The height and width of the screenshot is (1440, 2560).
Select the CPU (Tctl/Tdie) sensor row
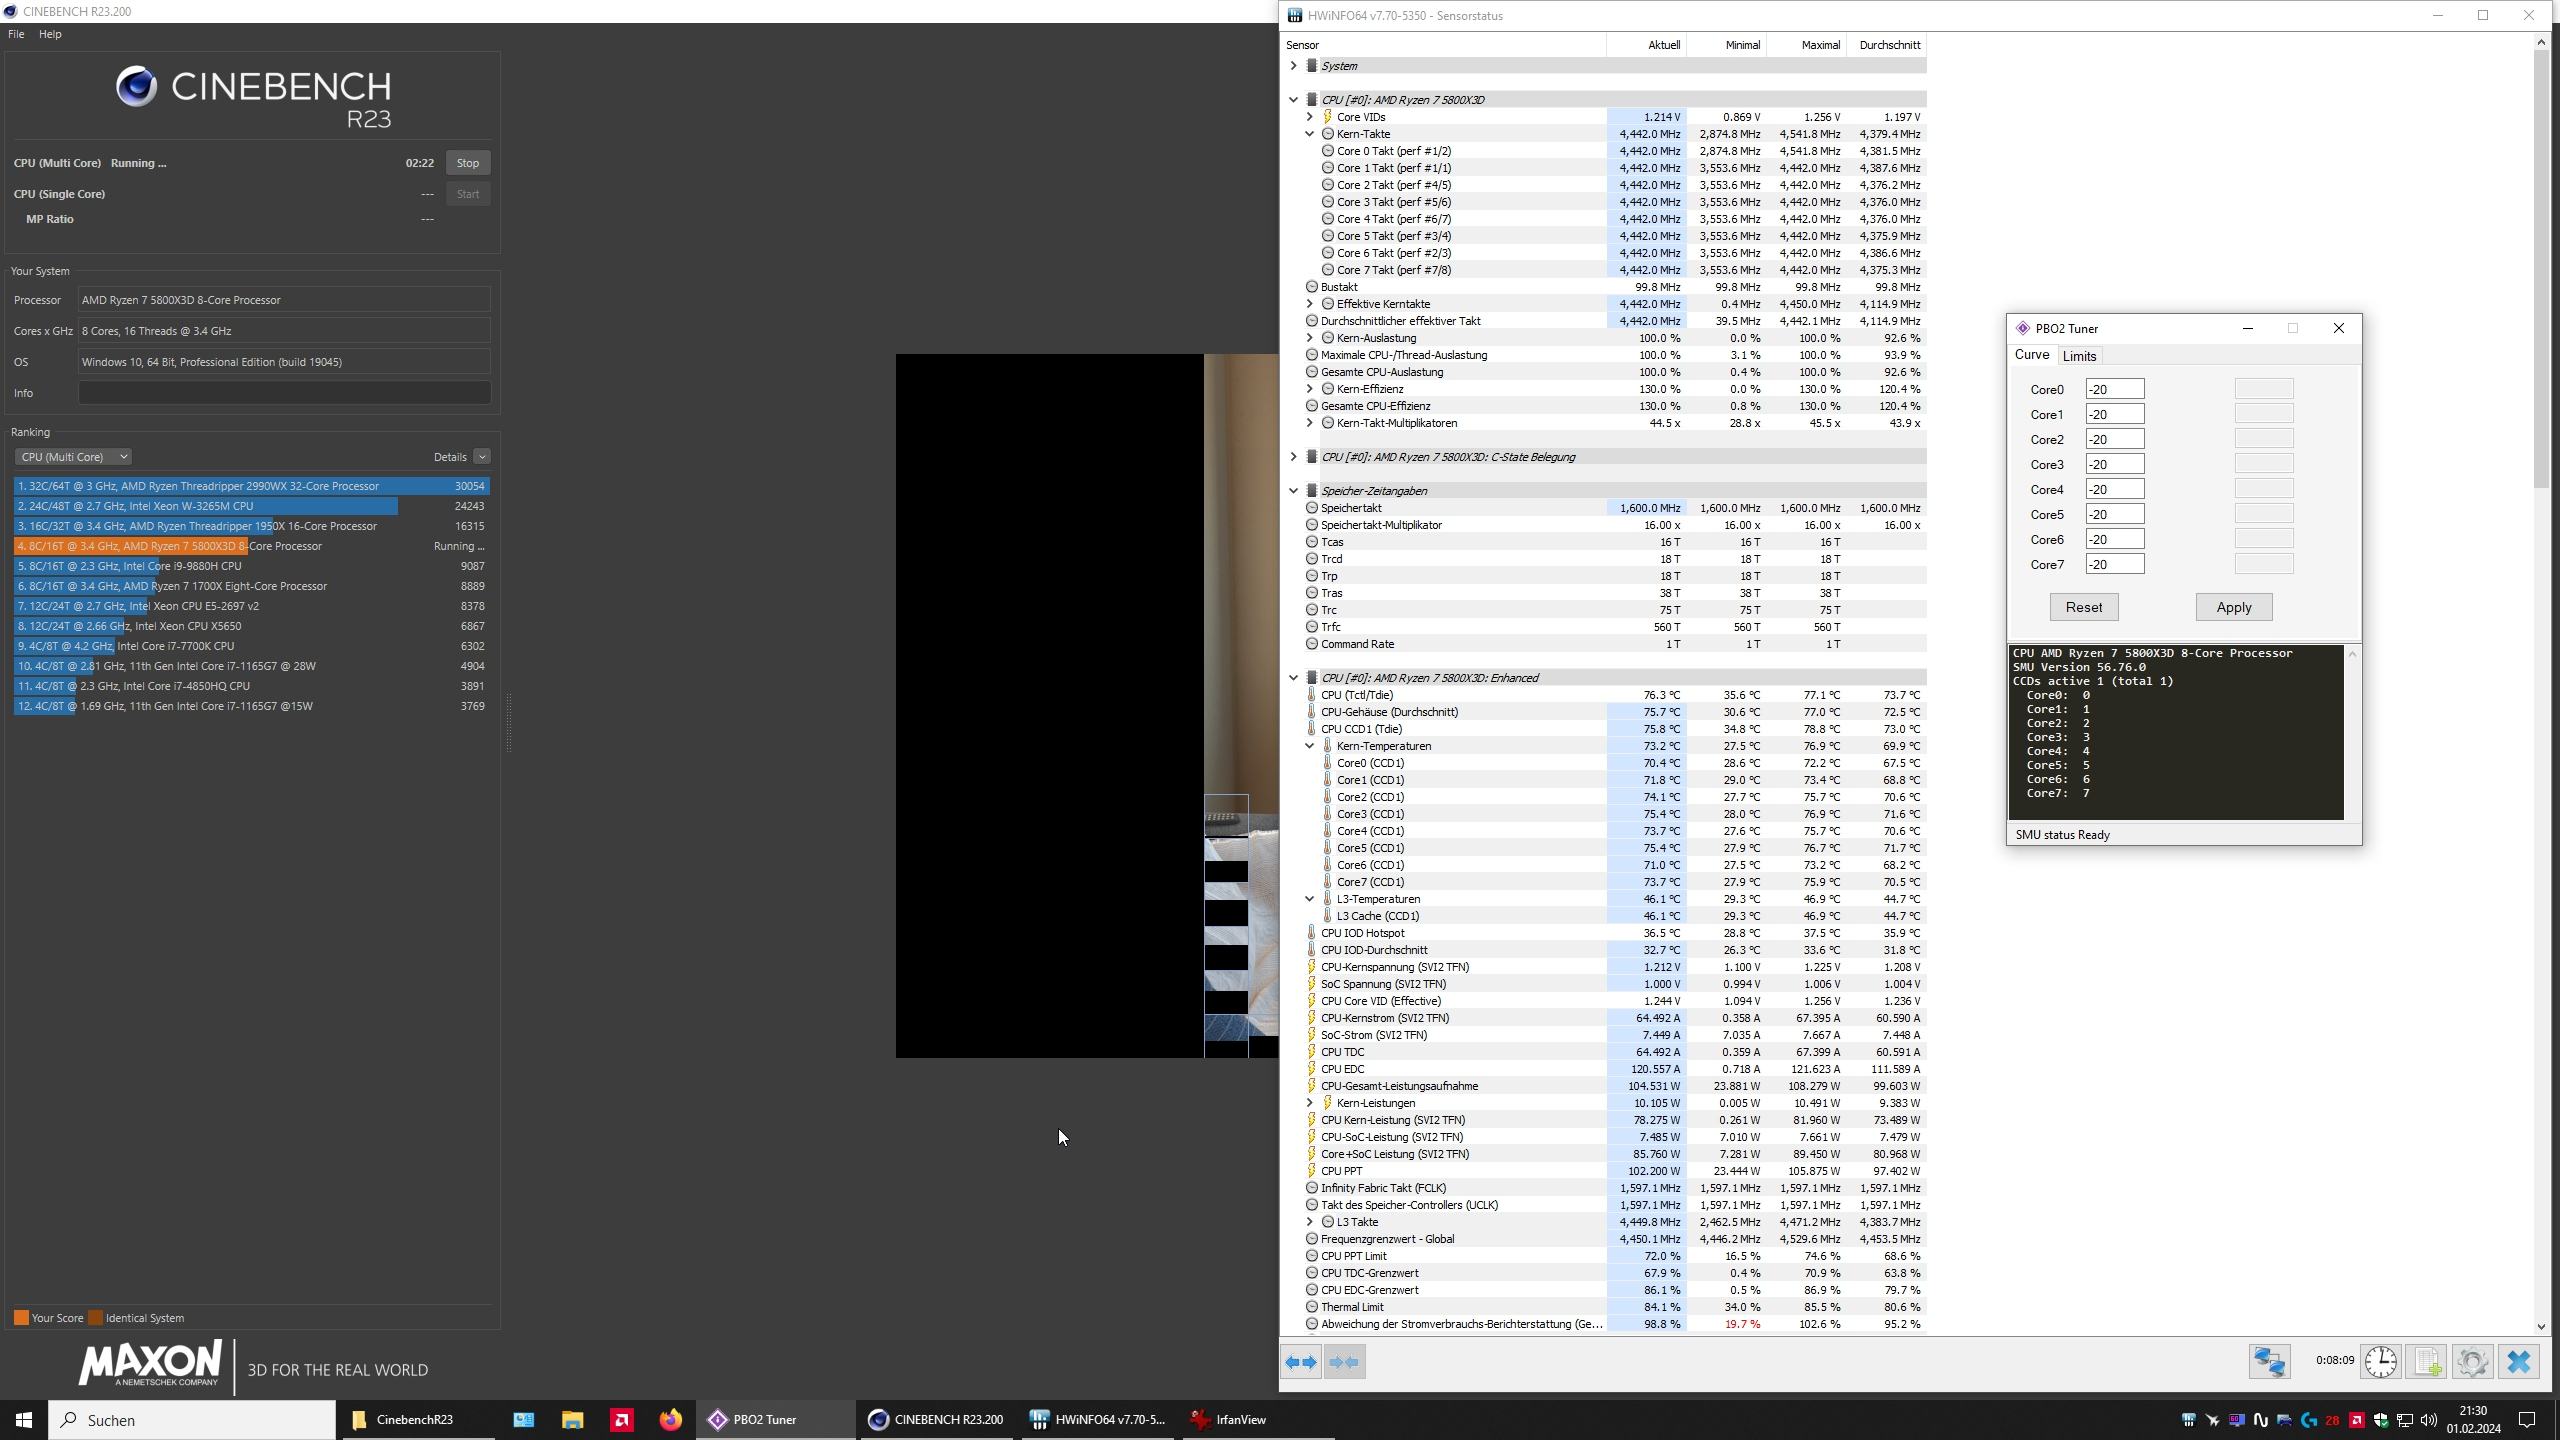click(x=1604, y=695)
